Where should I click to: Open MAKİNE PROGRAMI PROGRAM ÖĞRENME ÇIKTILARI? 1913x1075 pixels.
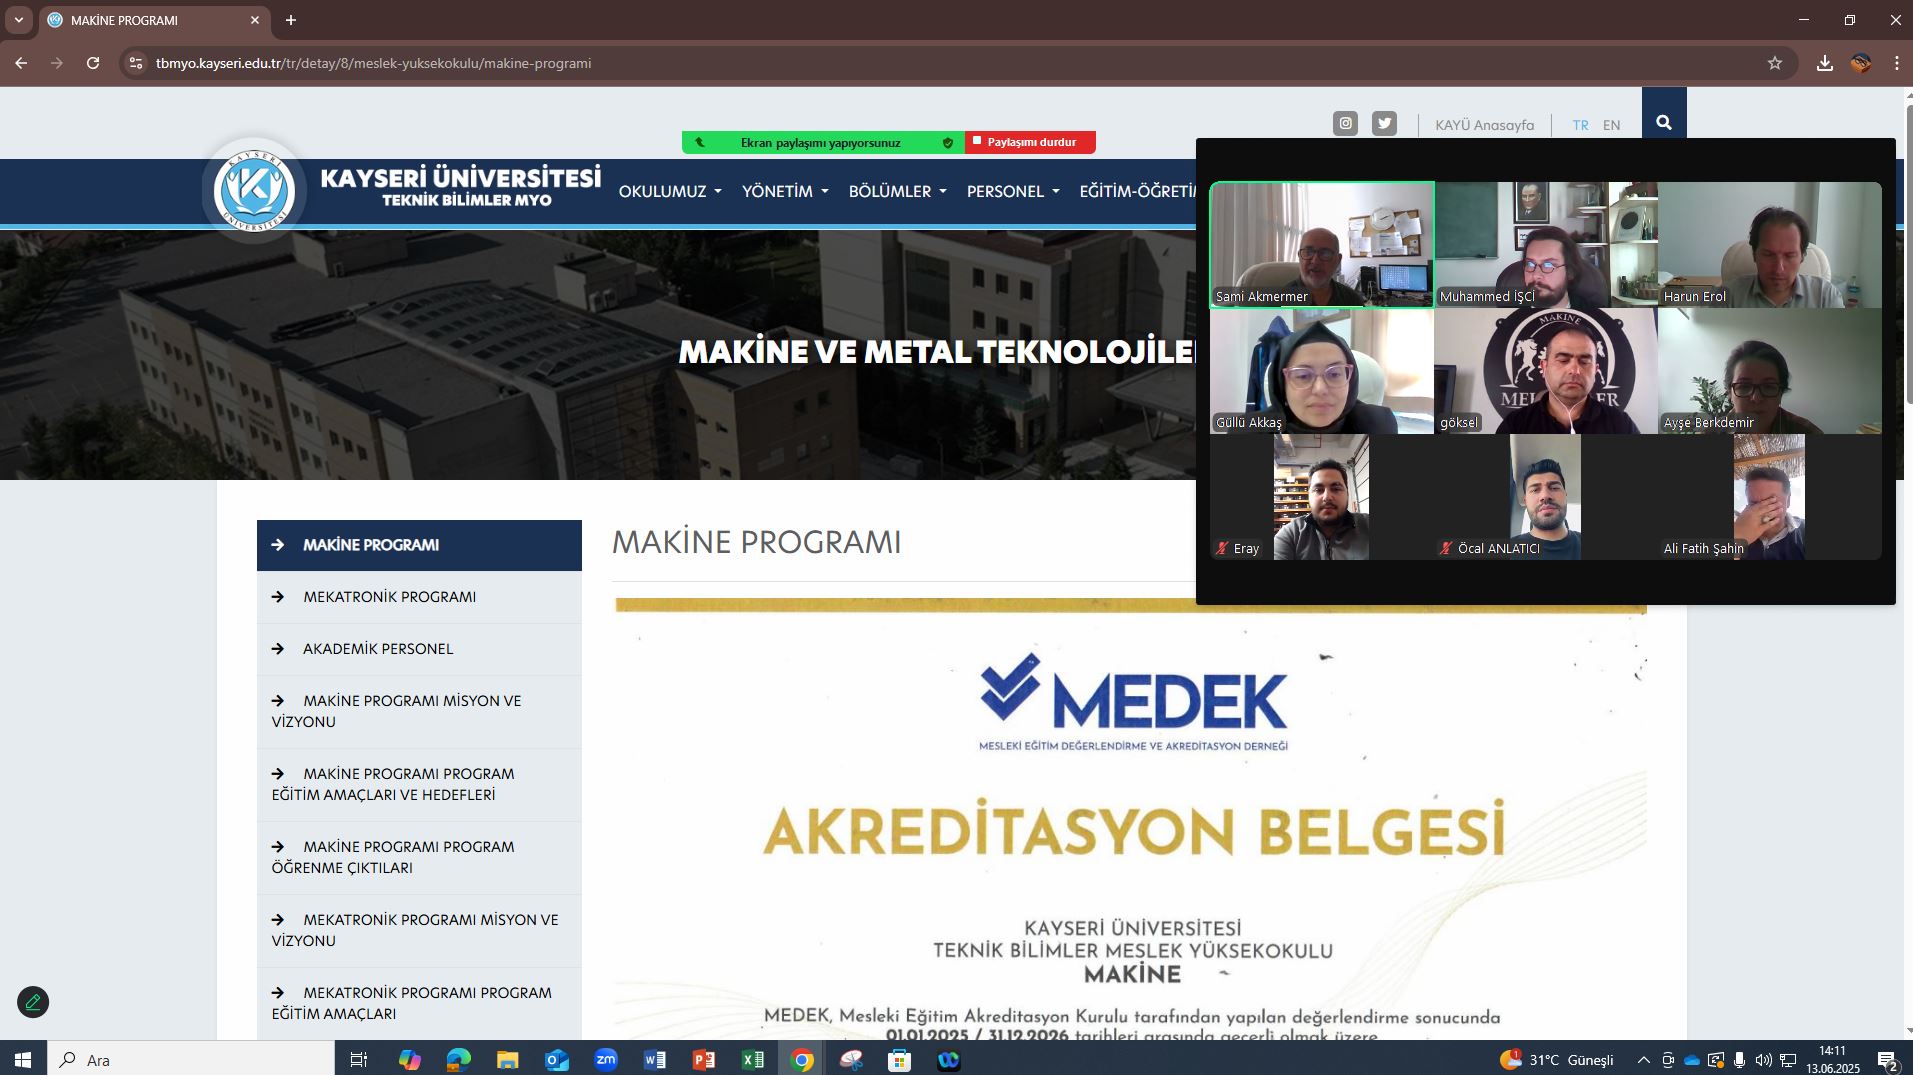click(x=419, y=857)
